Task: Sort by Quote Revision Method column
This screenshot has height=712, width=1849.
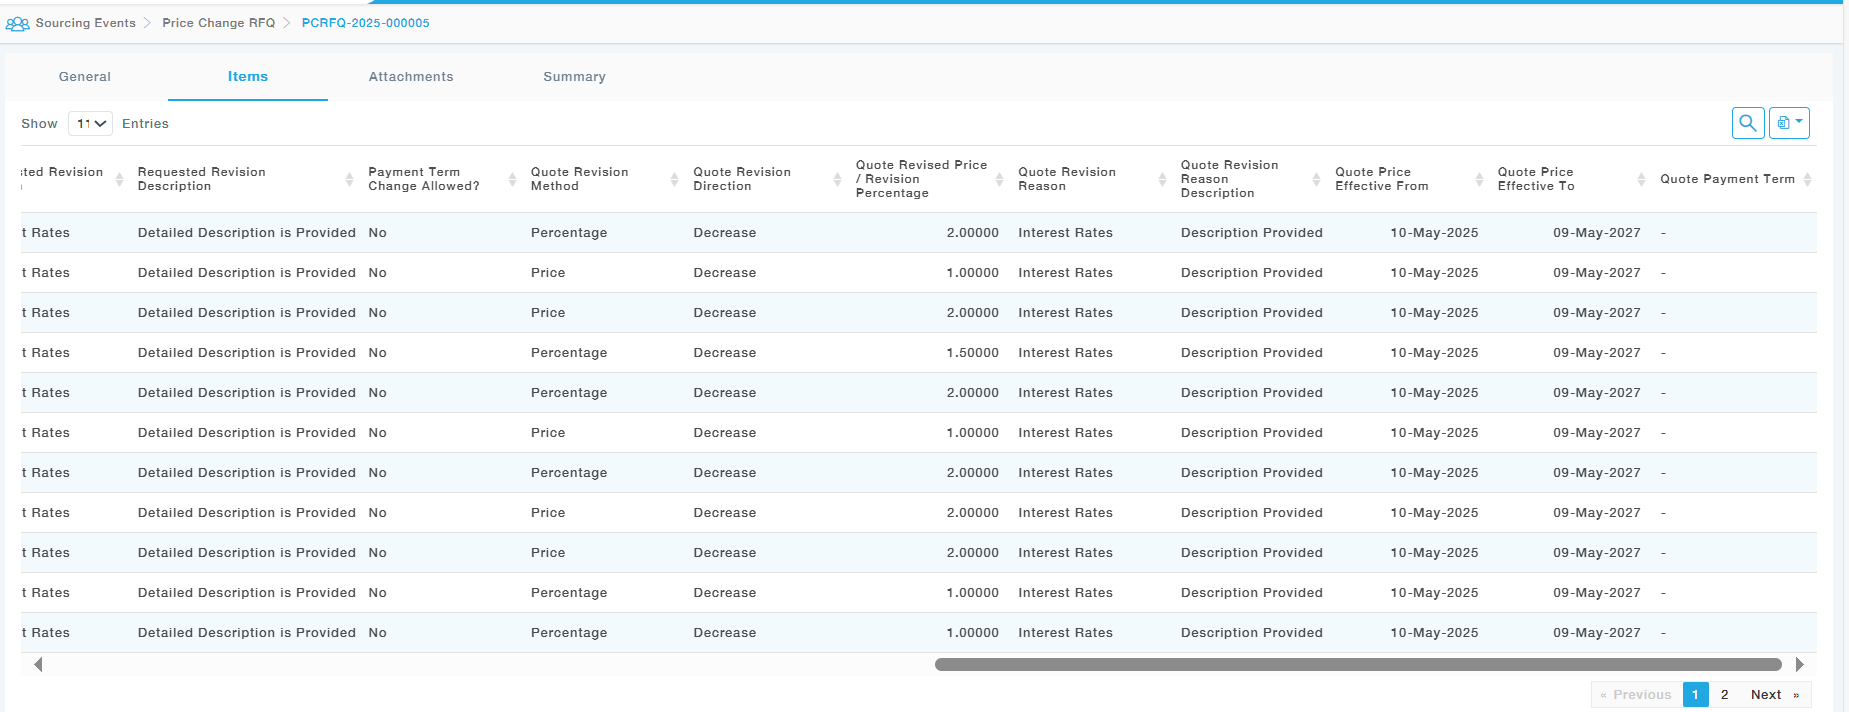Action: pyautogui.click(x=579, y=179)
